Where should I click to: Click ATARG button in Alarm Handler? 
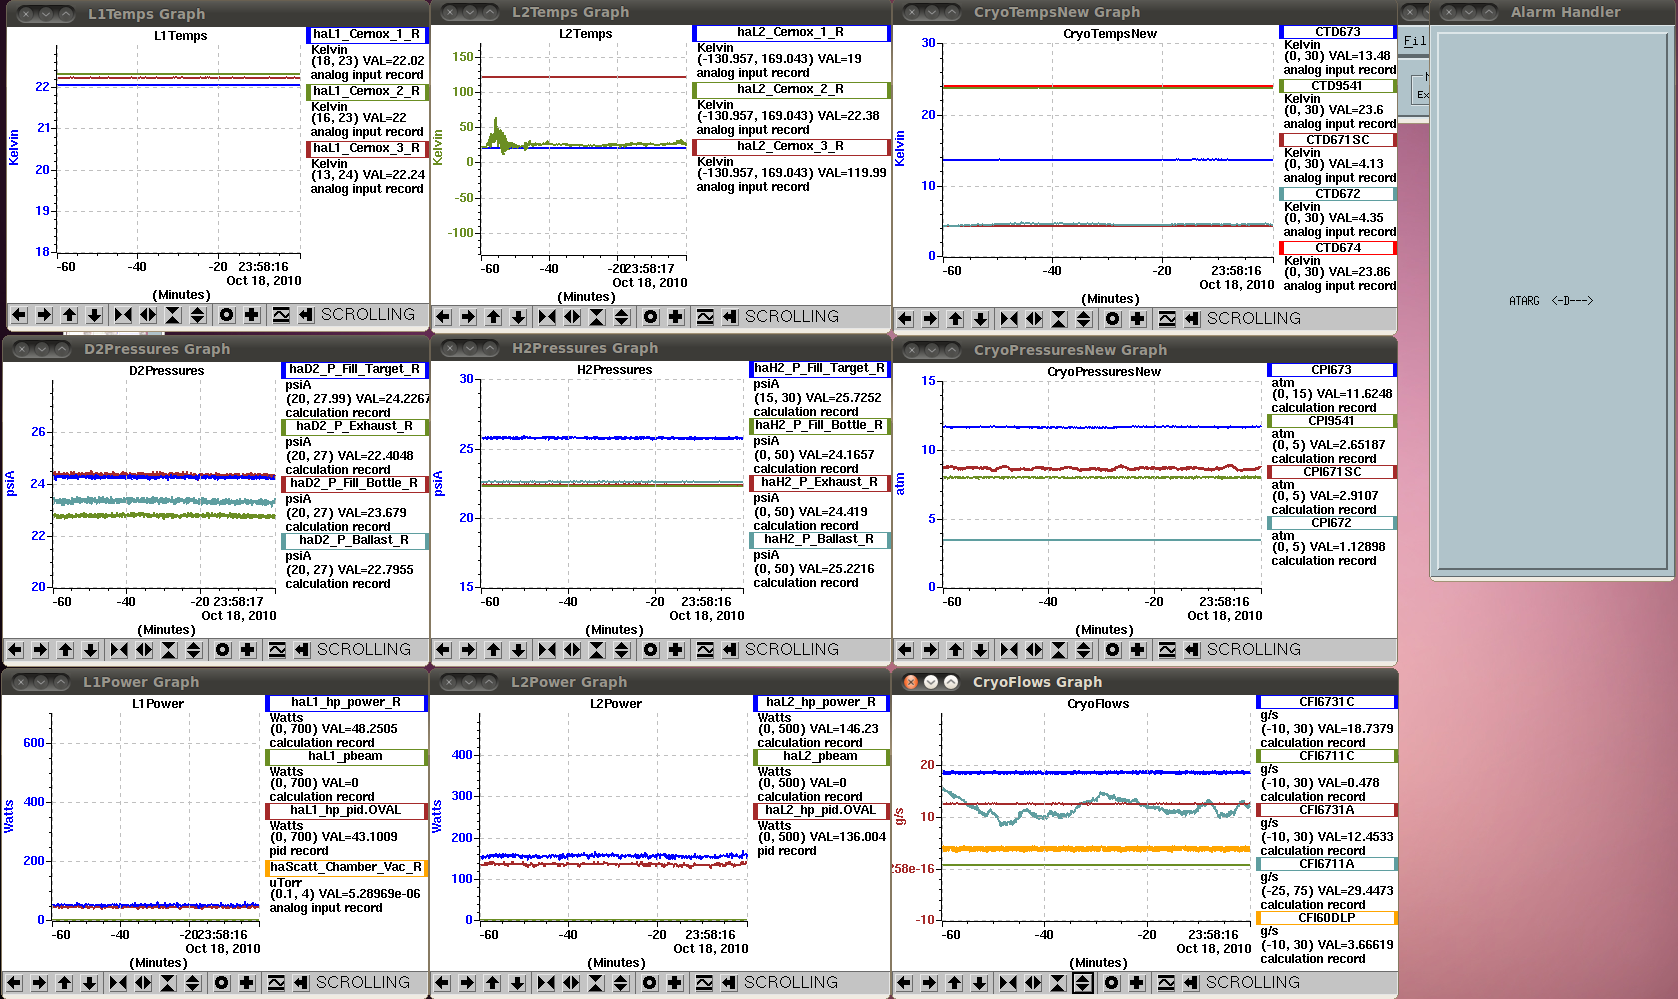[x=1524, y=301]
